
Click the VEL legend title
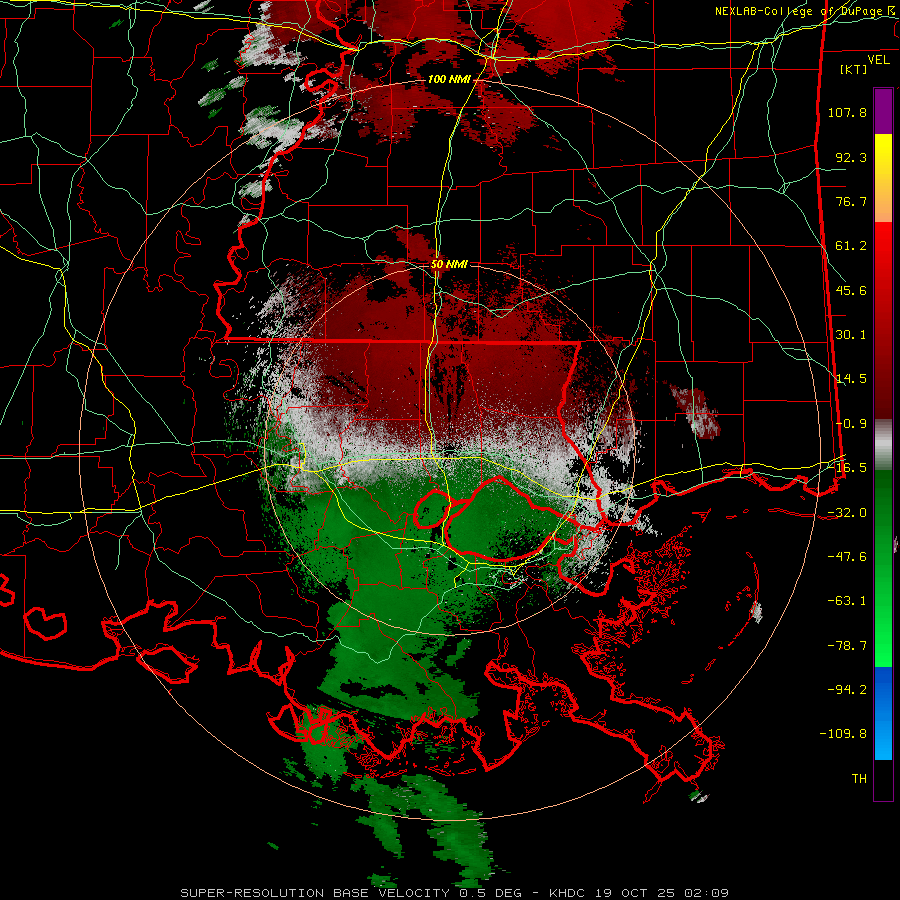click(878, 59)
